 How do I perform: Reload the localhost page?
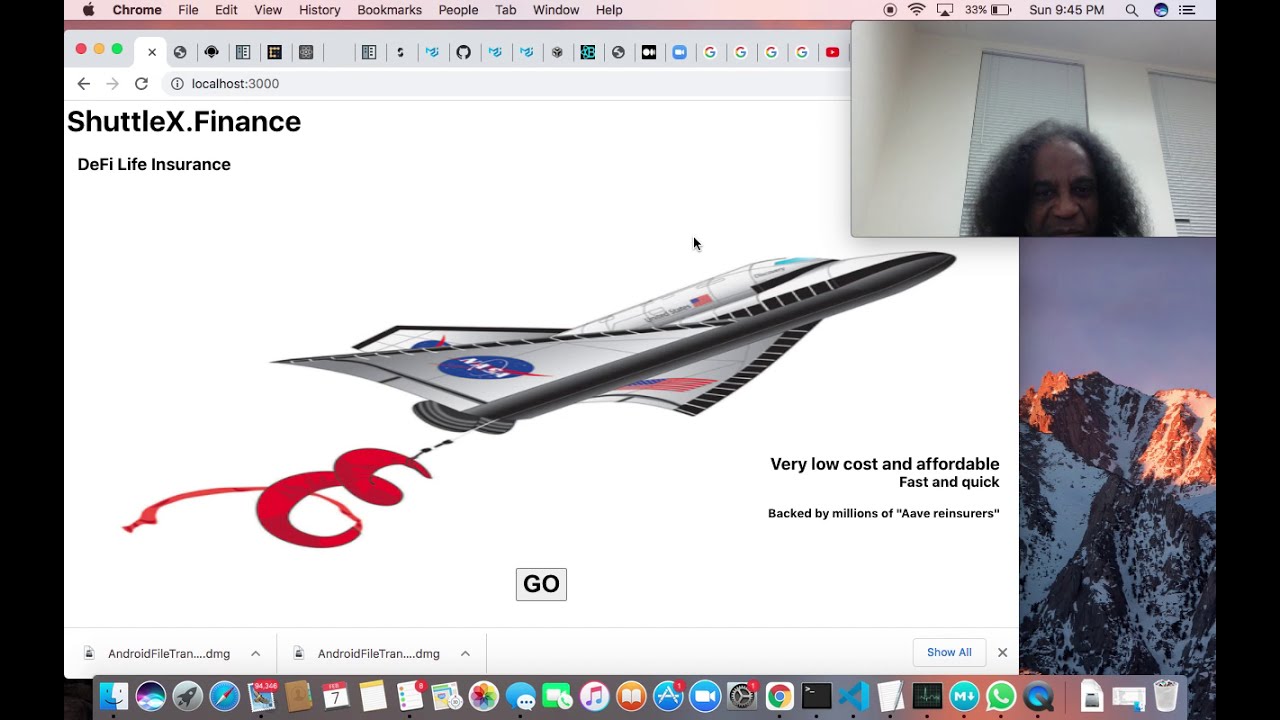(141, 84)
